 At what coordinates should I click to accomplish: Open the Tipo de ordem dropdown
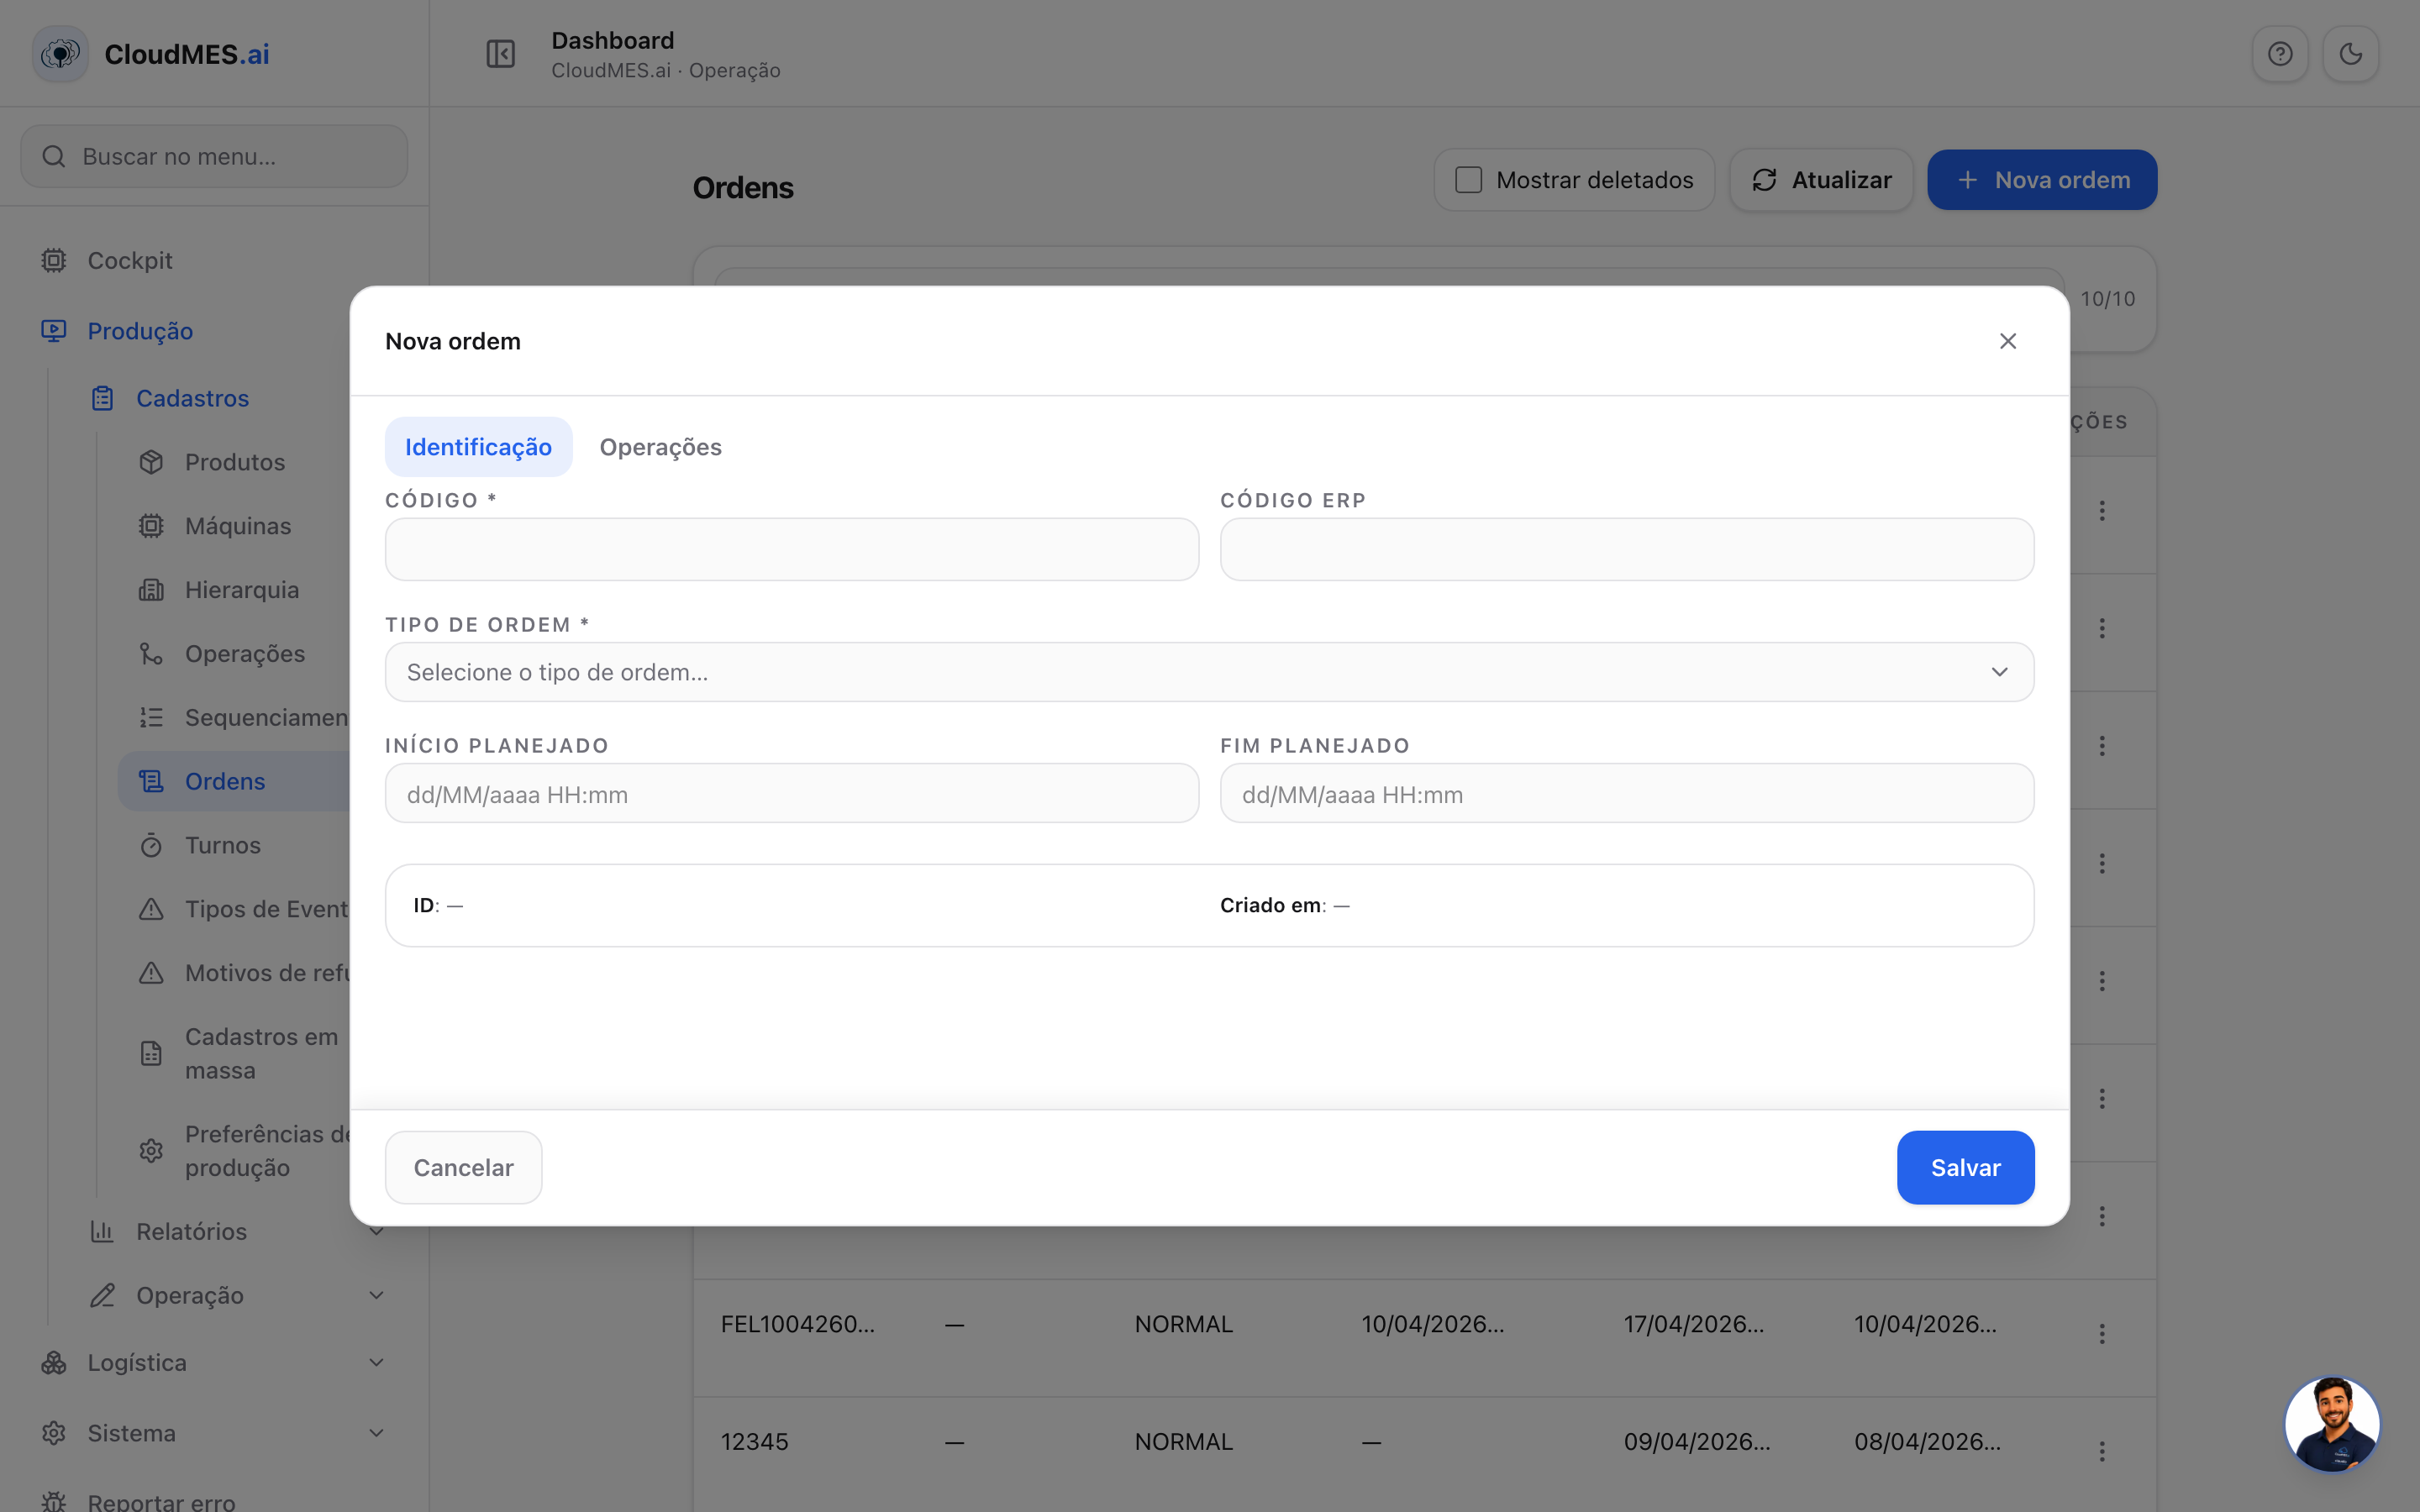click(x=1209, y=672)
